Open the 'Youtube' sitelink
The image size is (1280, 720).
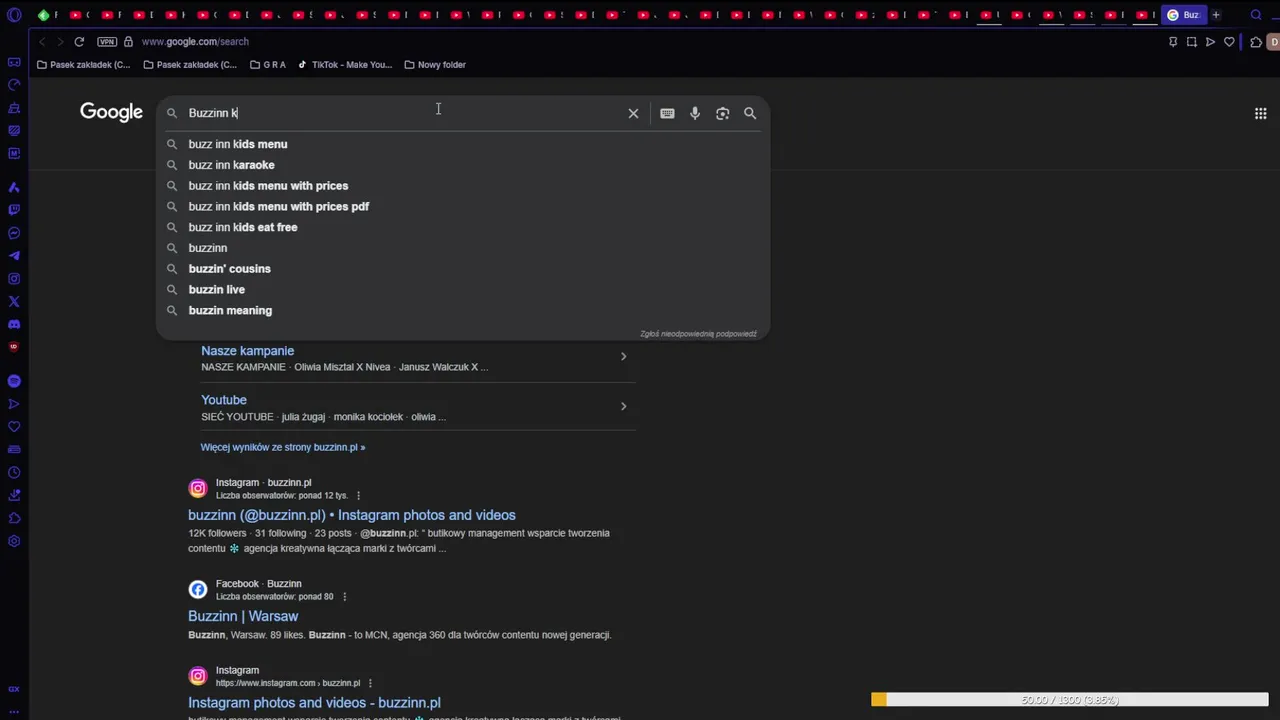click(224, 400)
